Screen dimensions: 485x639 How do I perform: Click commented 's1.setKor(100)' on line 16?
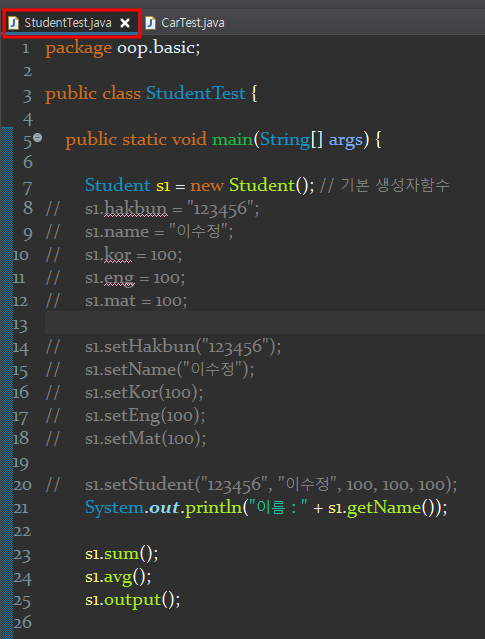click(x=143, y=393)
